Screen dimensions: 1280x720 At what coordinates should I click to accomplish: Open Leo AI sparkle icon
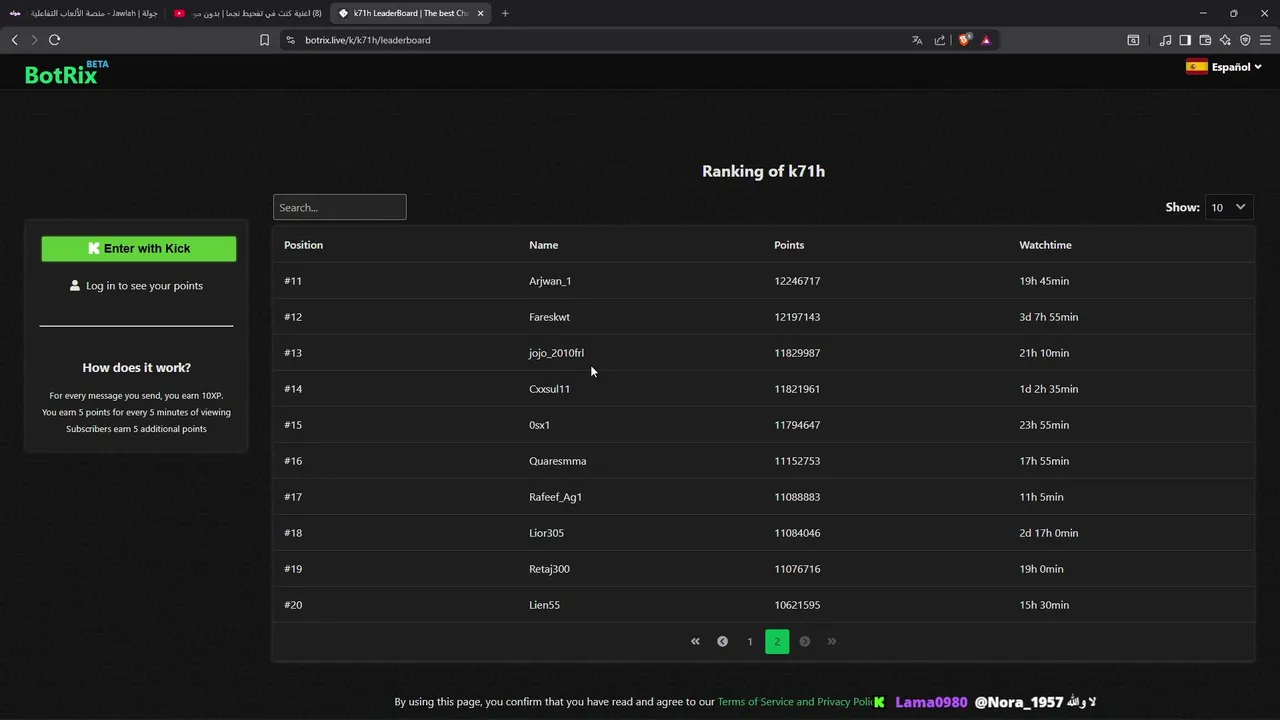[x=1225, y=40]
